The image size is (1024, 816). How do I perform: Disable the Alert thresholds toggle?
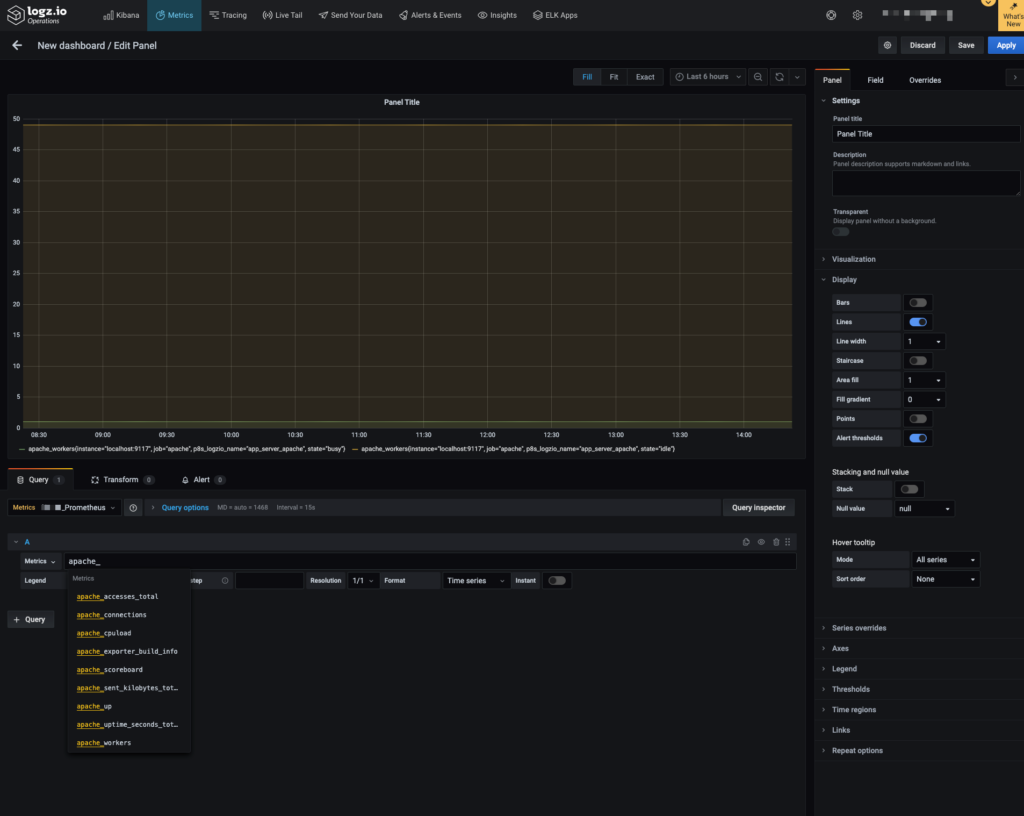point(918,438)
